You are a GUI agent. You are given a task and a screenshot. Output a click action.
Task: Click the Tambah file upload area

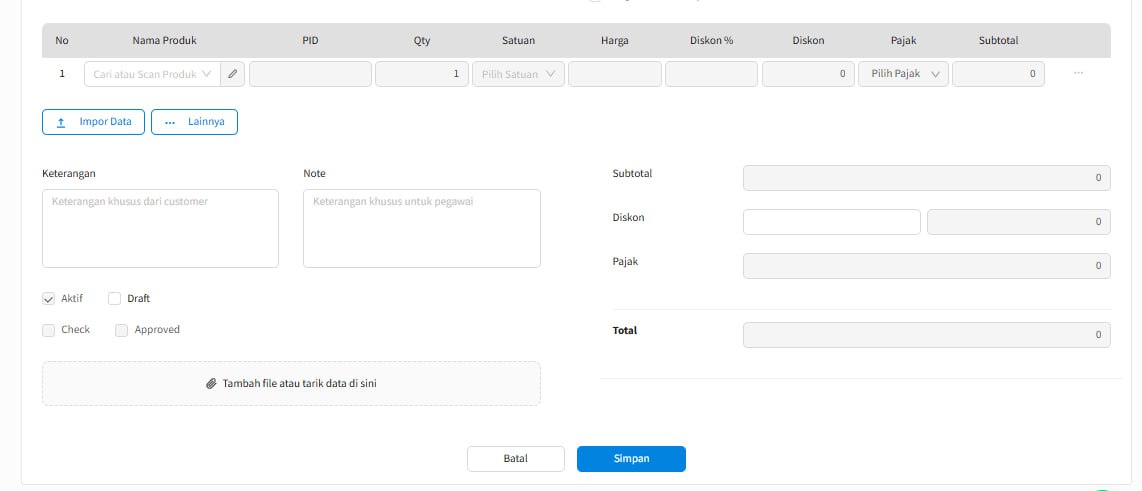(291, 383)
